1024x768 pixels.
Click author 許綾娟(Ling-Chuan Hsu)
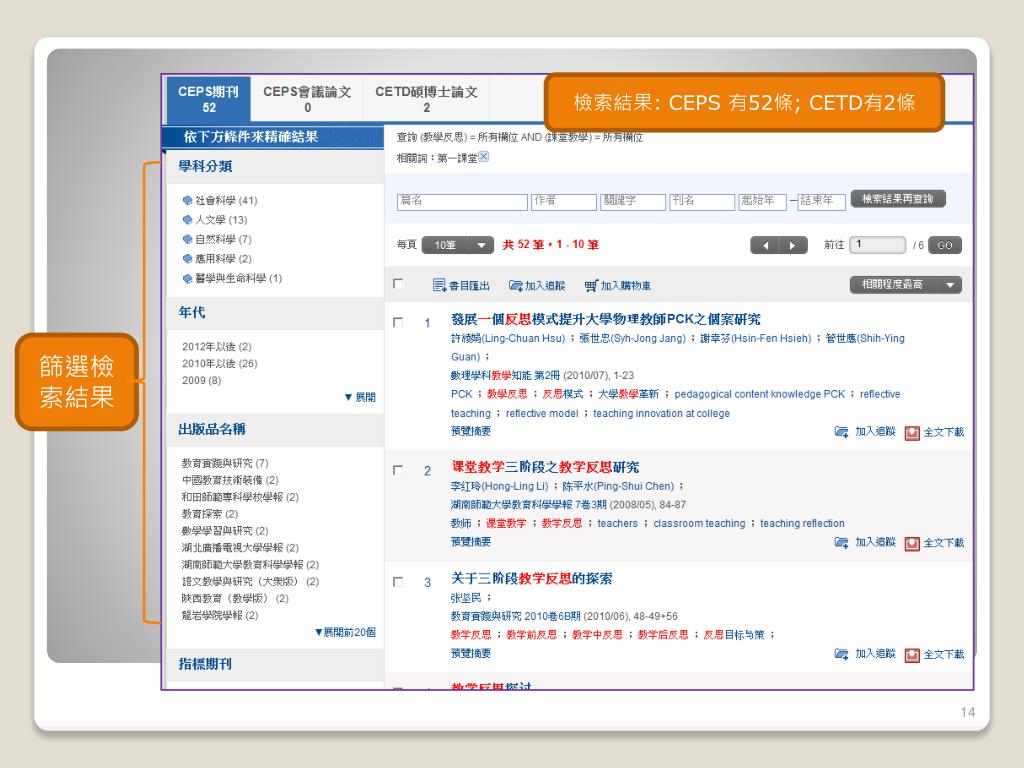(508, 338)
